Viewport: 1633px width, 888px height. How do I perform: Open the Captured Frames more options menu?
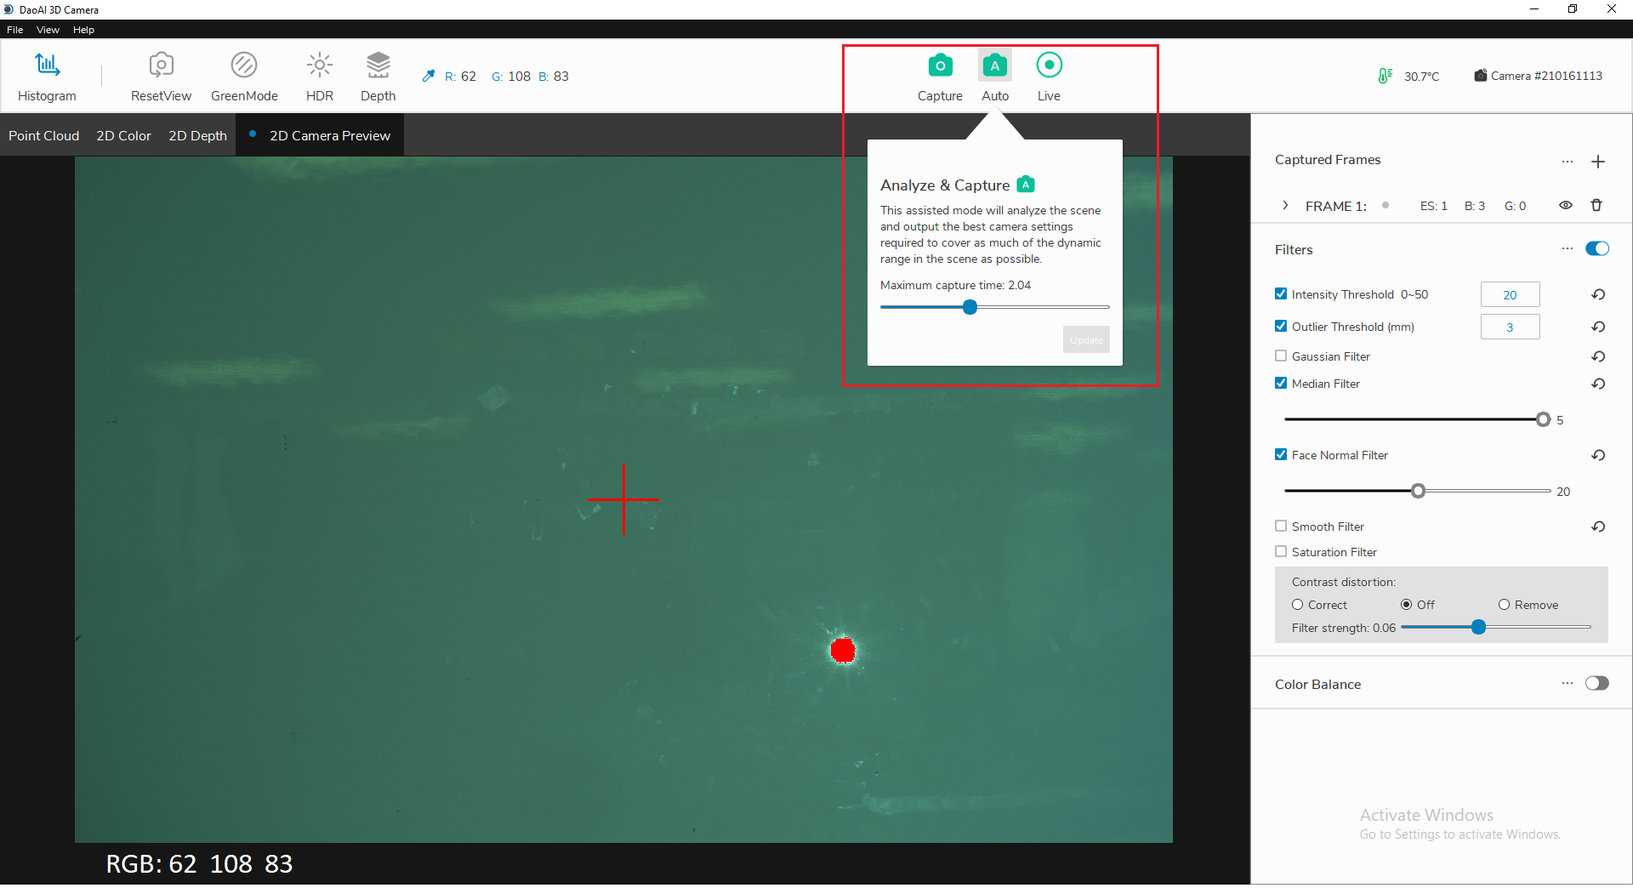click(1567, 161)
